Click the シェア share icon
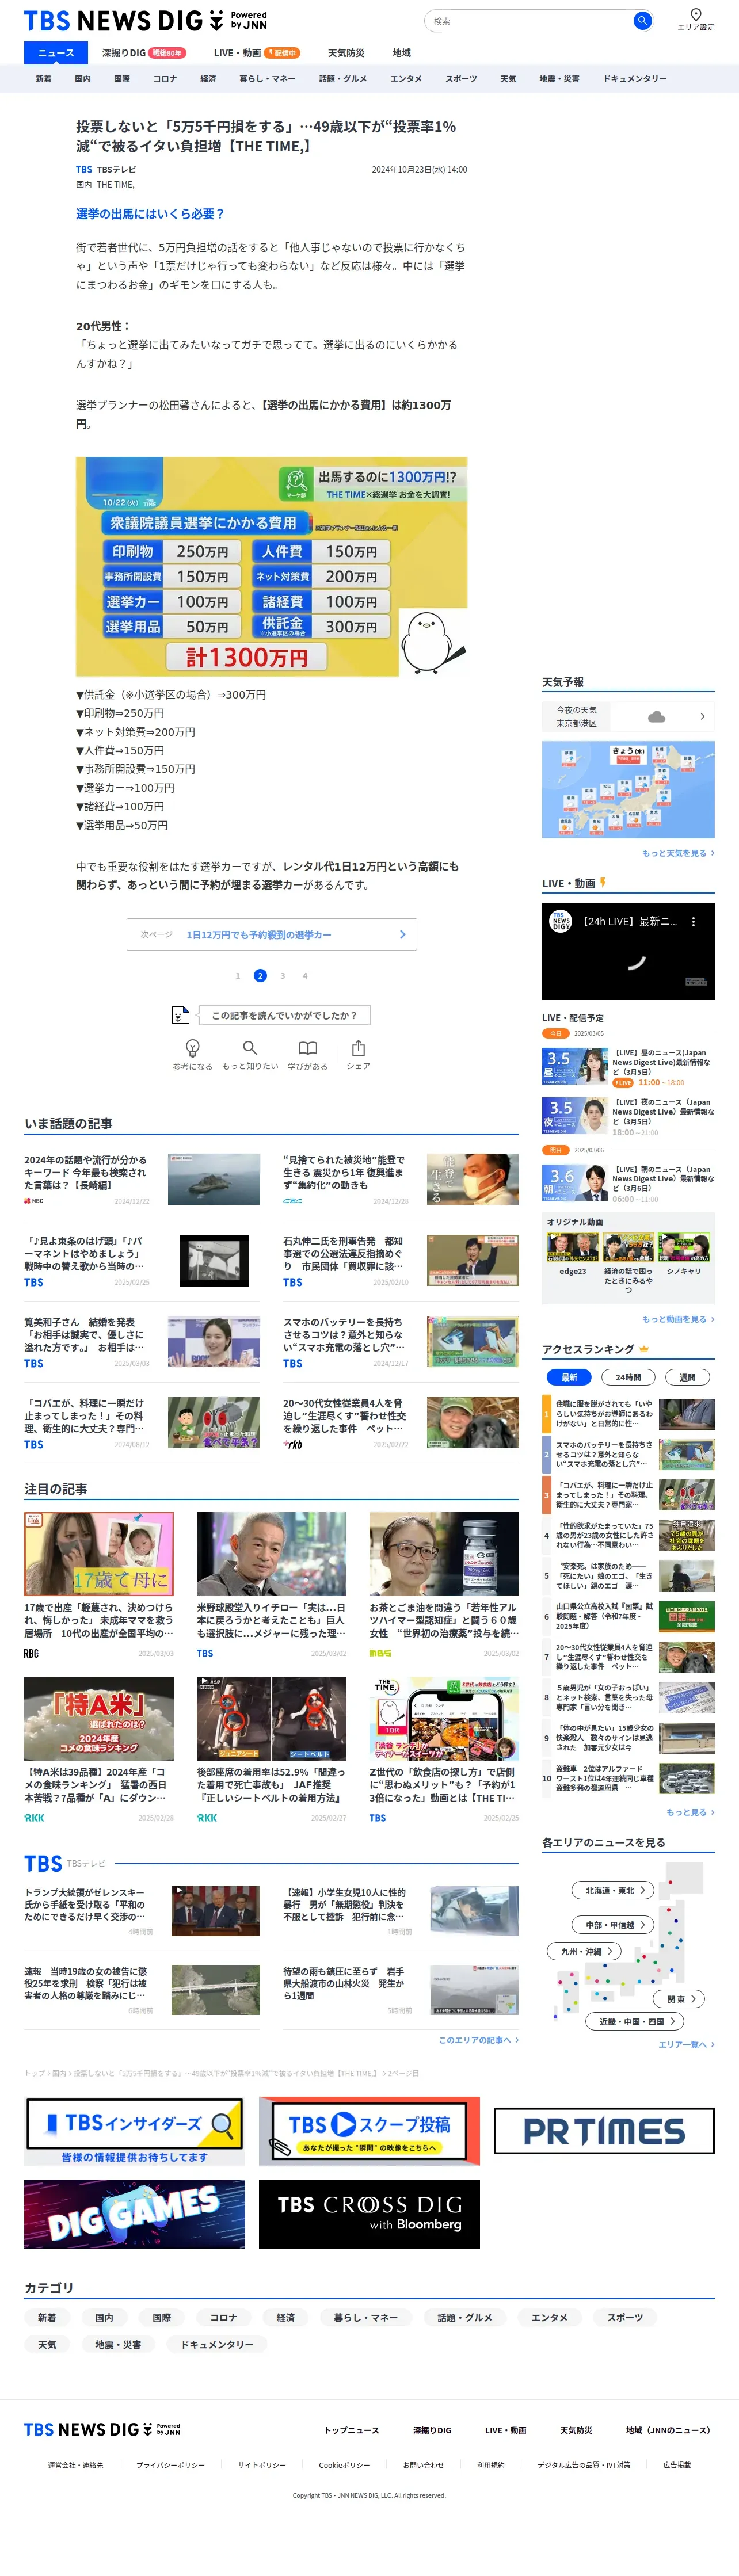 pos(358,1047)
